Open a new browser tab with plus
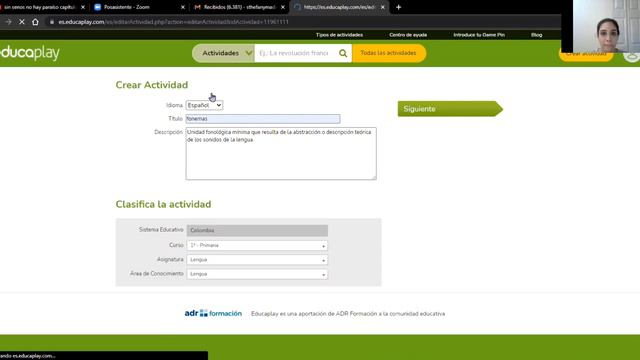 tap(398, 7)
